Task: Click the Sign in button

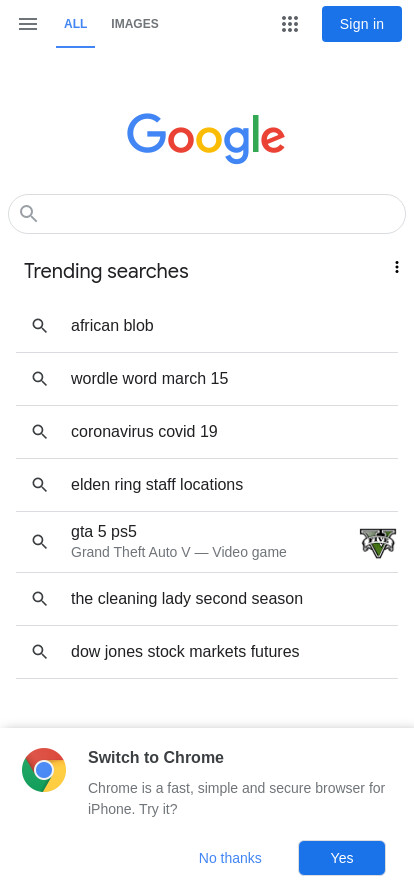Action: pyautogui.click(x=362, y=24)
